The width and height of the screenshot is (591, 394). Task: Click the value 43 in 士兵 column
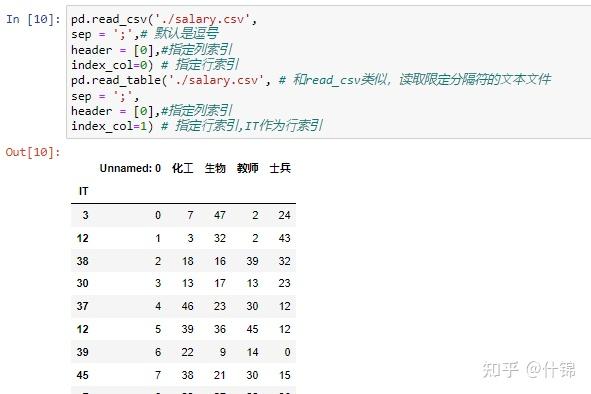(285, 238)
